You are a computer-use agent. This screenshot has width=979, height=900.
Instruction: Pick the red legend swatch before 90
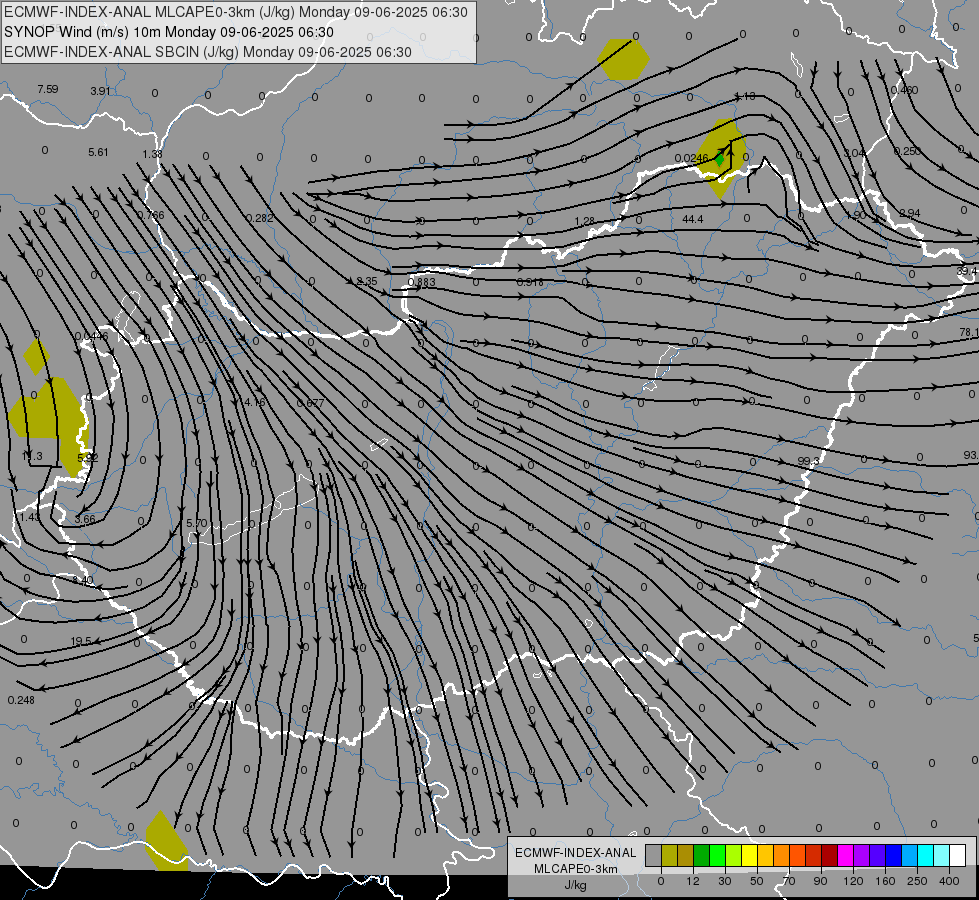[x=814, y=856]
